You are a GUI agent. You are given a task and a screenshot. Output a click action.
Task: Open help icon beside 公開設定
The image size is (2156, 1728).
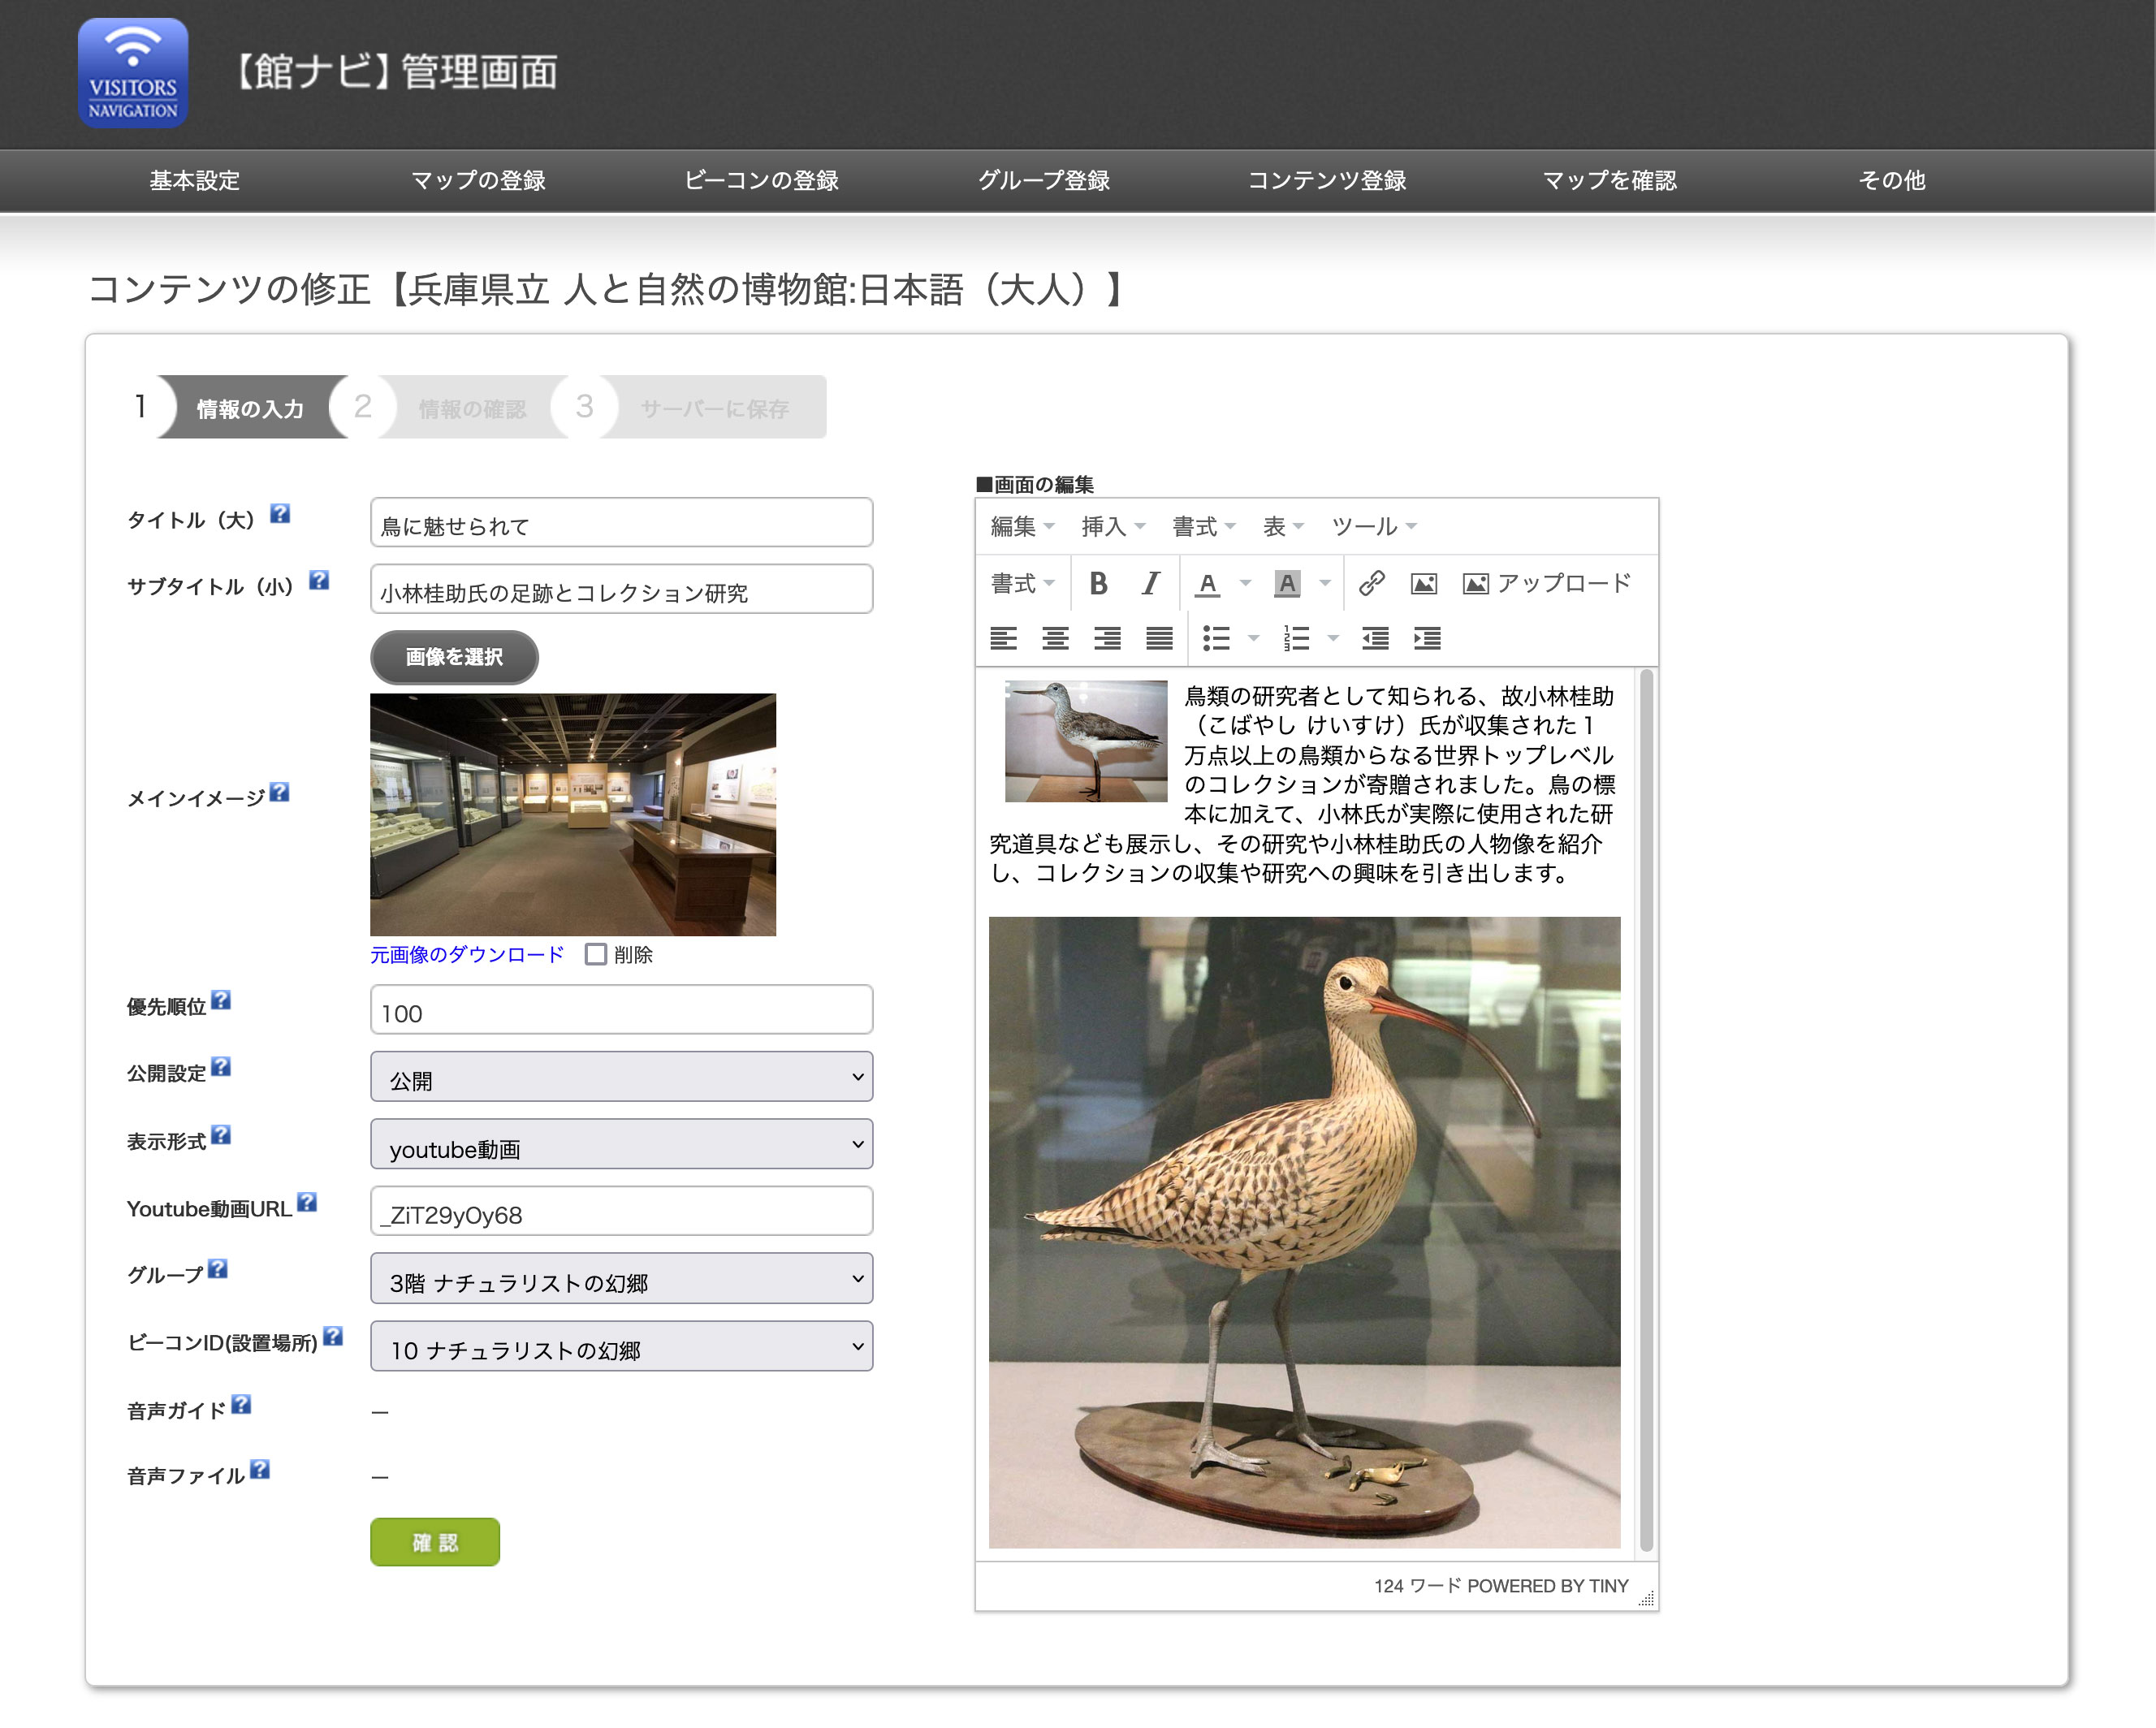pyautogui.click(x=221, y=1067)
